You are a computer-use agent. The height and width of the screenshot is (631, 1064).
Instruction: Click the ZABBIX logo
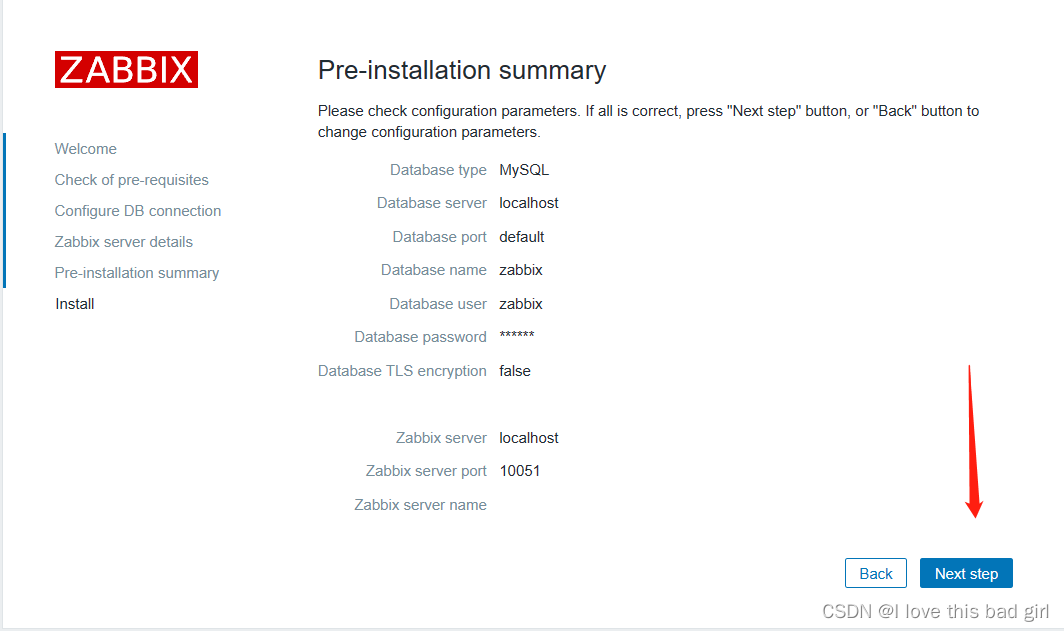click(x=126, y=69)
